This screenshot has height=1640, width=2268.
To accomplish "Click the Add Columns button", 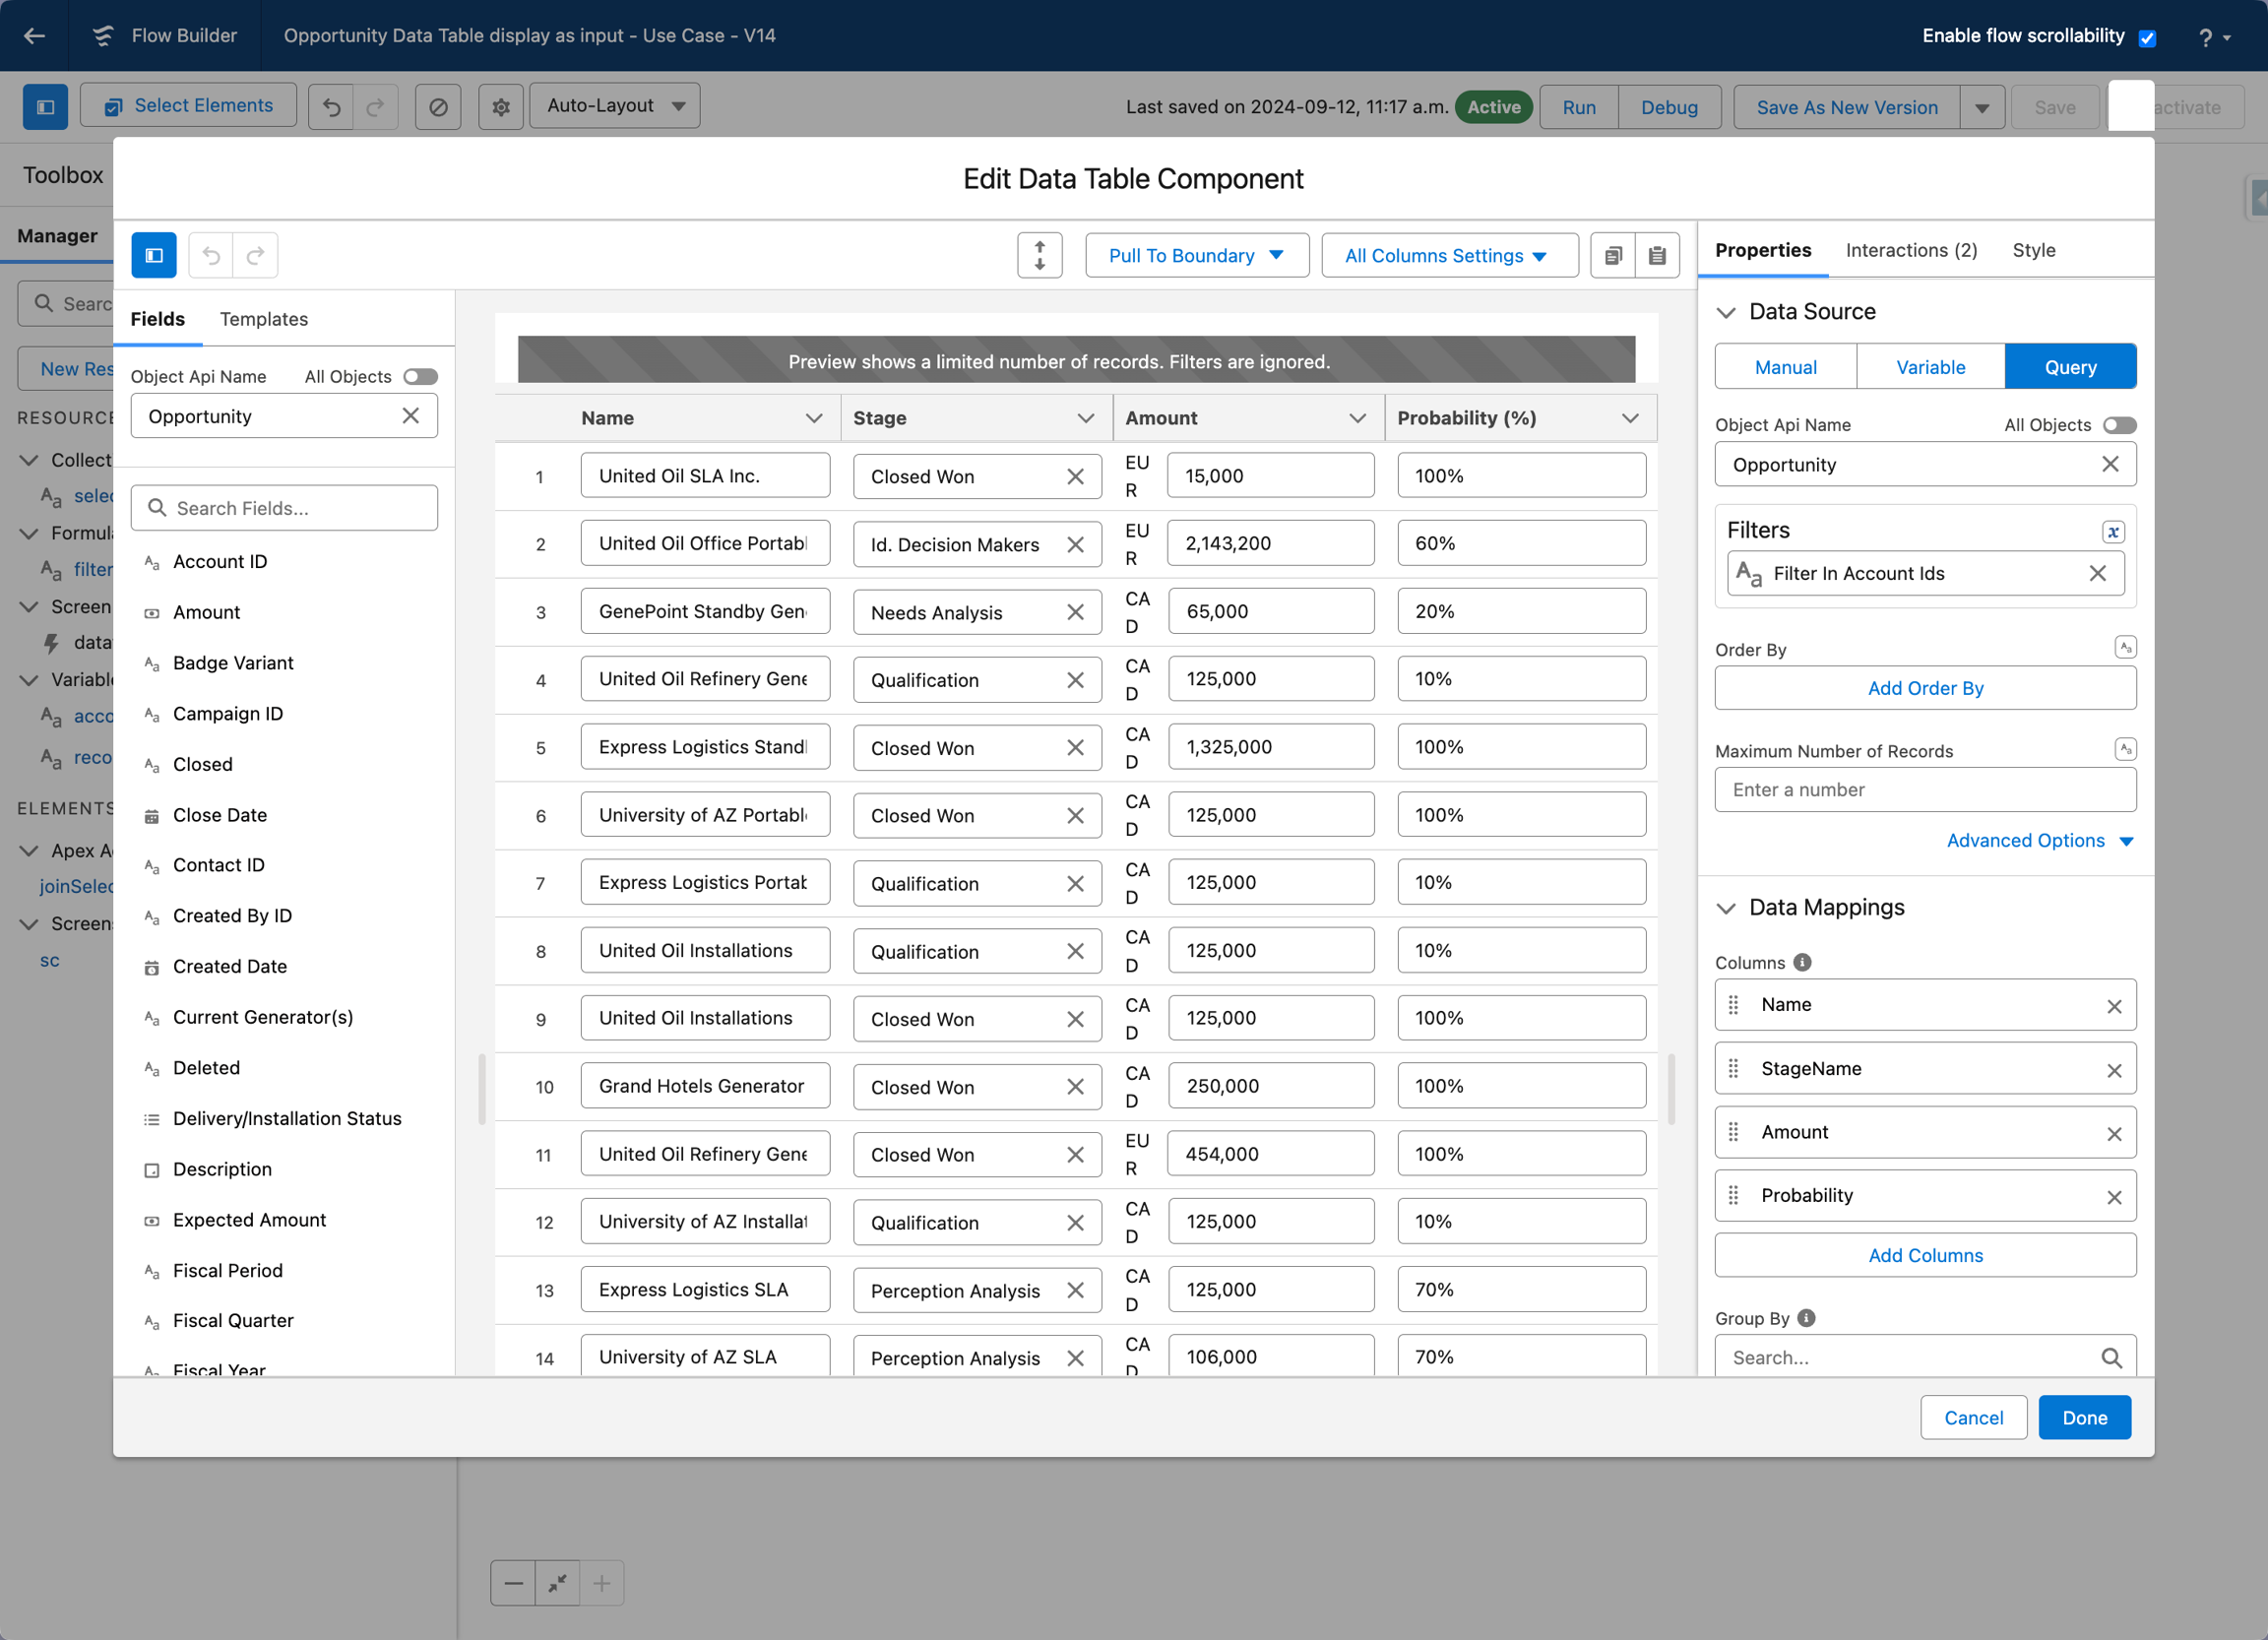I will pos(1924,1256).
